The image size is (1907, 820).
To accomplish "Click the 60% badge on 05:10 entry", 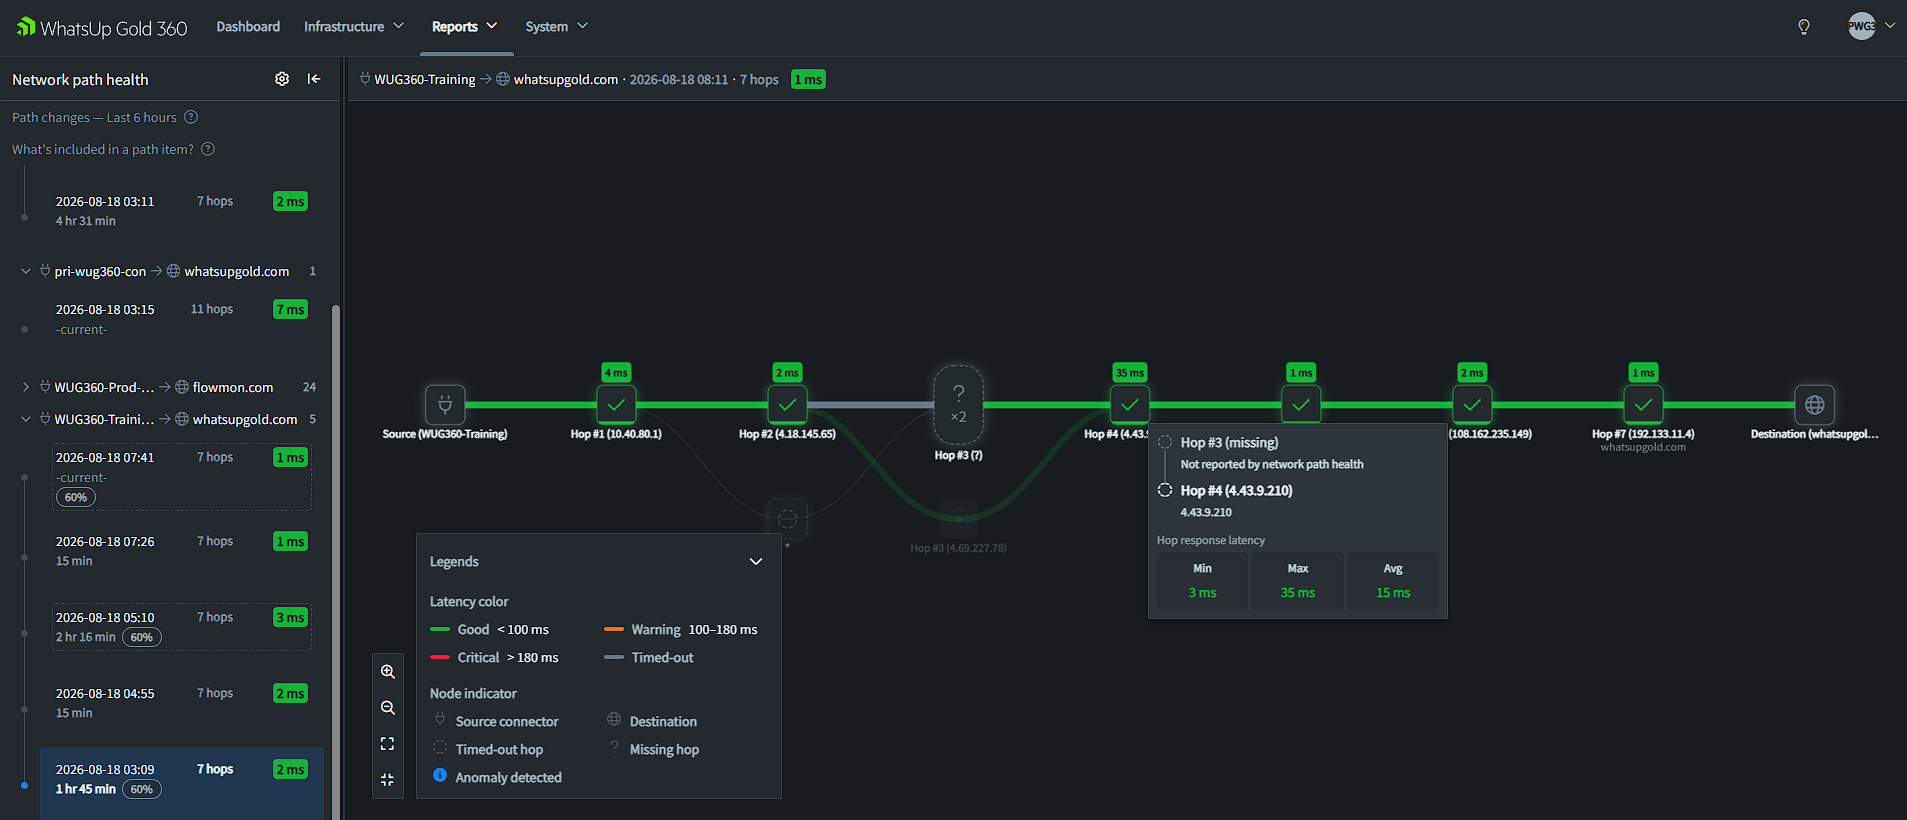I will (x=142, y=637).
